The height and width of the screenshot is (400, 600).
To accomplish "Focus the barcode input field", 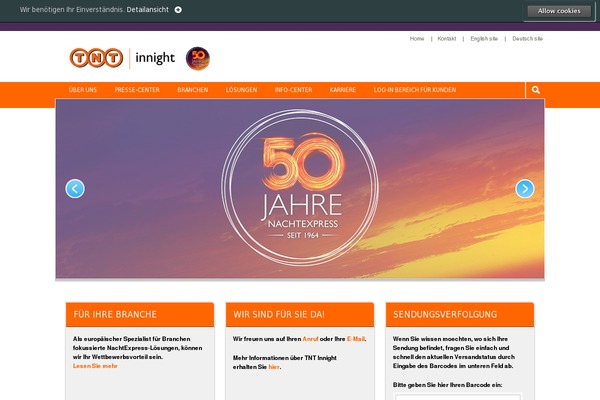I will (x=458, y=397).
